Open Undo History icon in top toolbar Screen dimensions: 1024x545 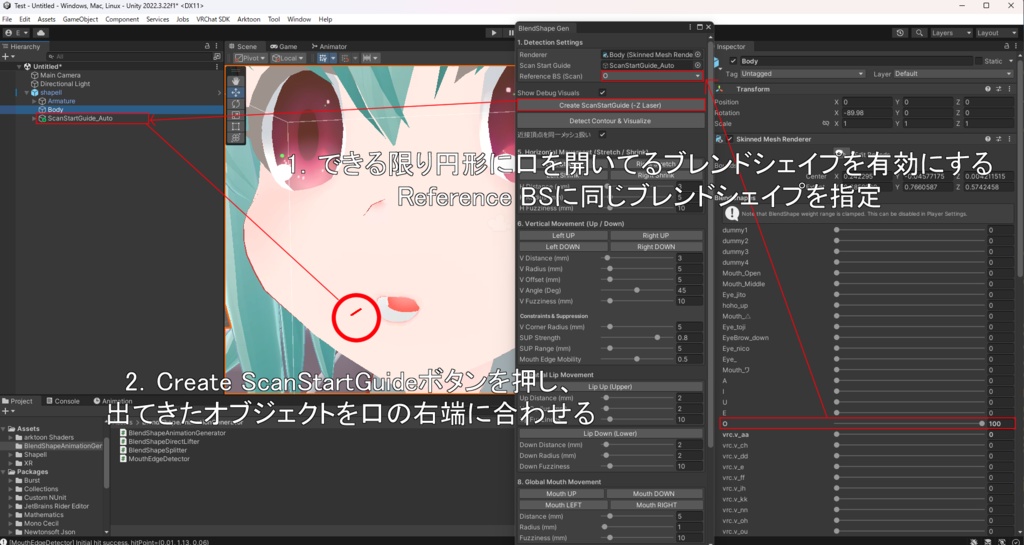(x=901, y=33)
